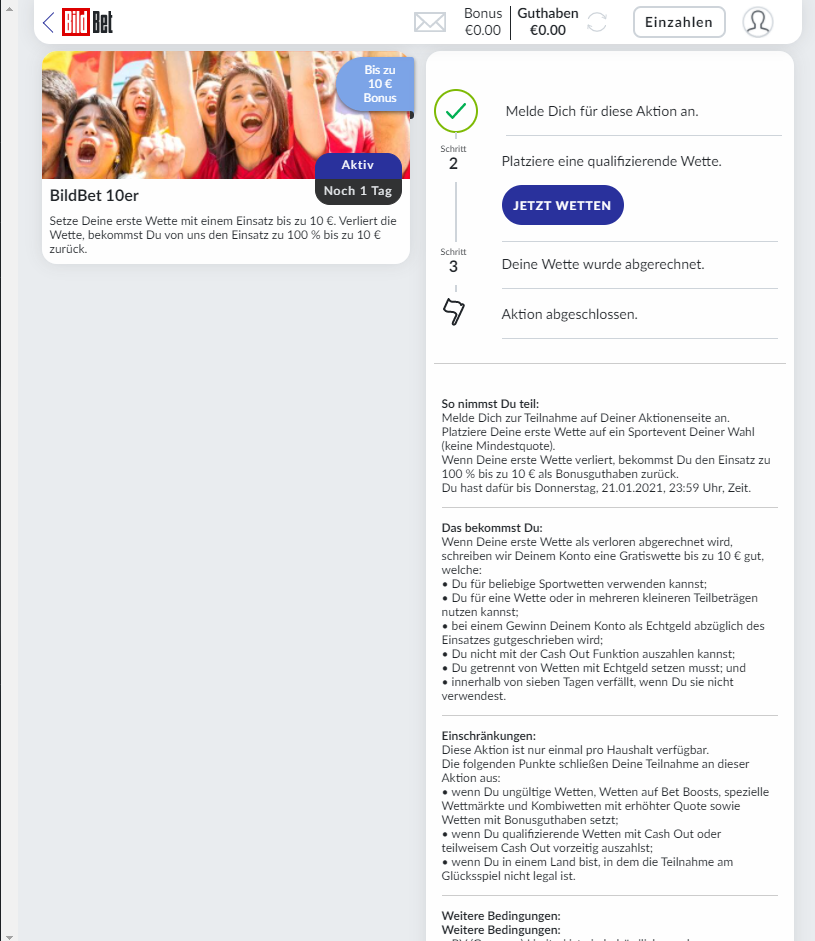Click the Noch 1 Tag label
The height and width of the screenshot is (941, 815).
click(358, 191)
